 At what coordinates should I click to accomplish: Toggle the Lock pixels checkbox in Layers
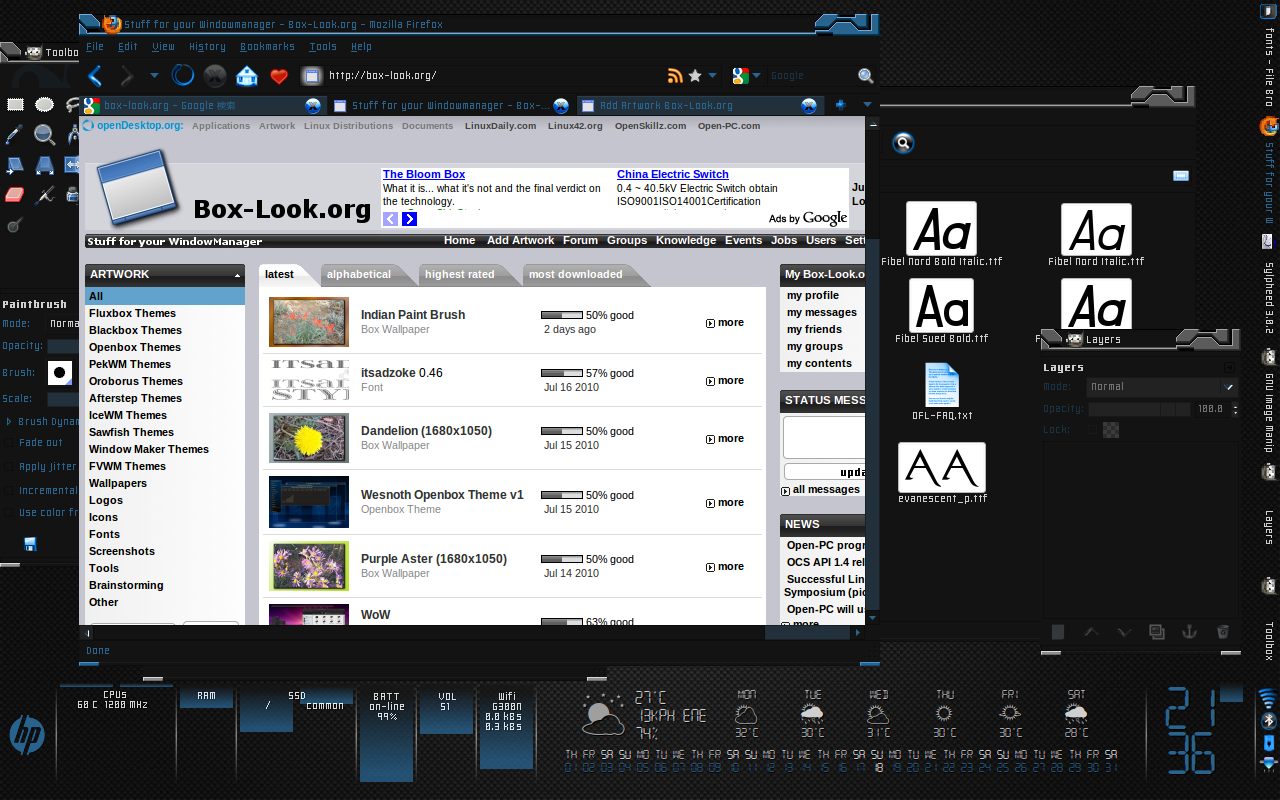click(1092, 430)
